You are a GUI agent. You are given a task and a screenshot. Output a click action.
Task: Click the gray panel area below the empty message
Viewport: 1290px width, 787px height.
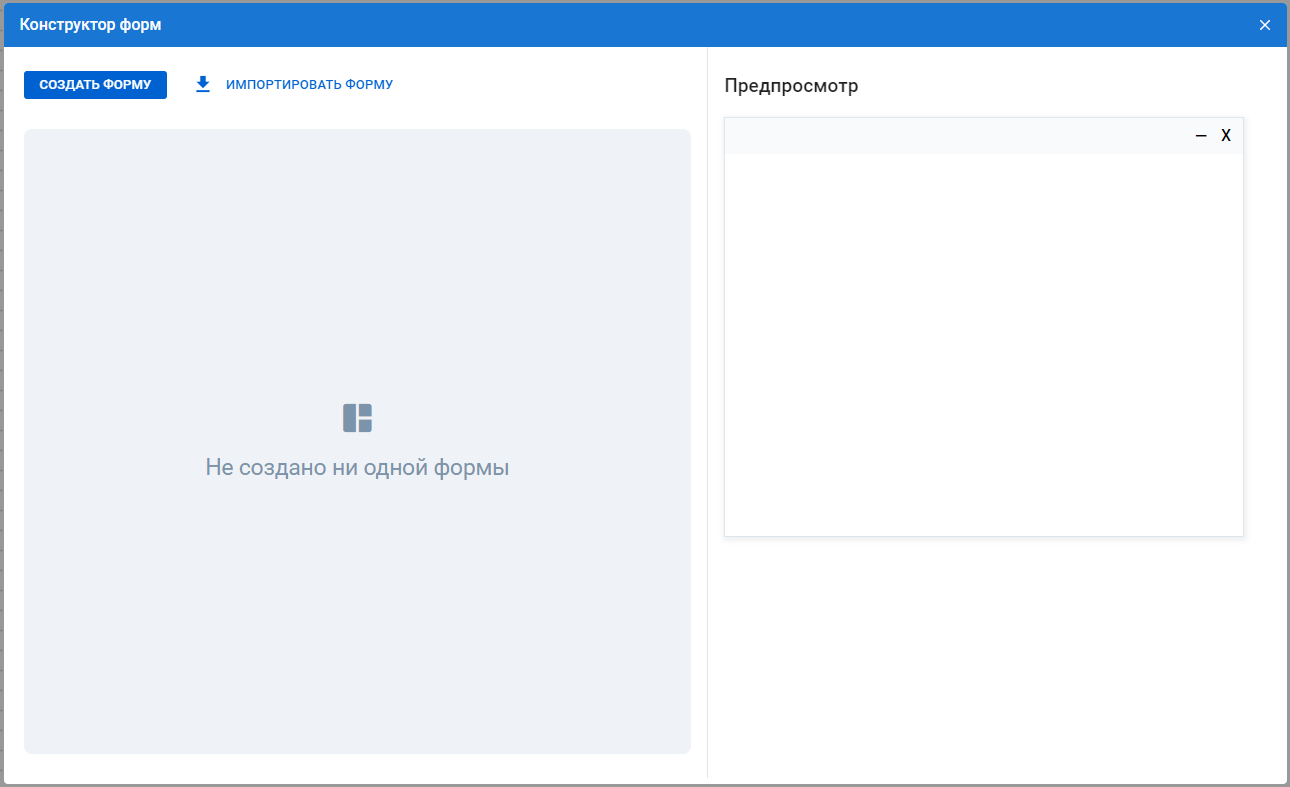357,620
